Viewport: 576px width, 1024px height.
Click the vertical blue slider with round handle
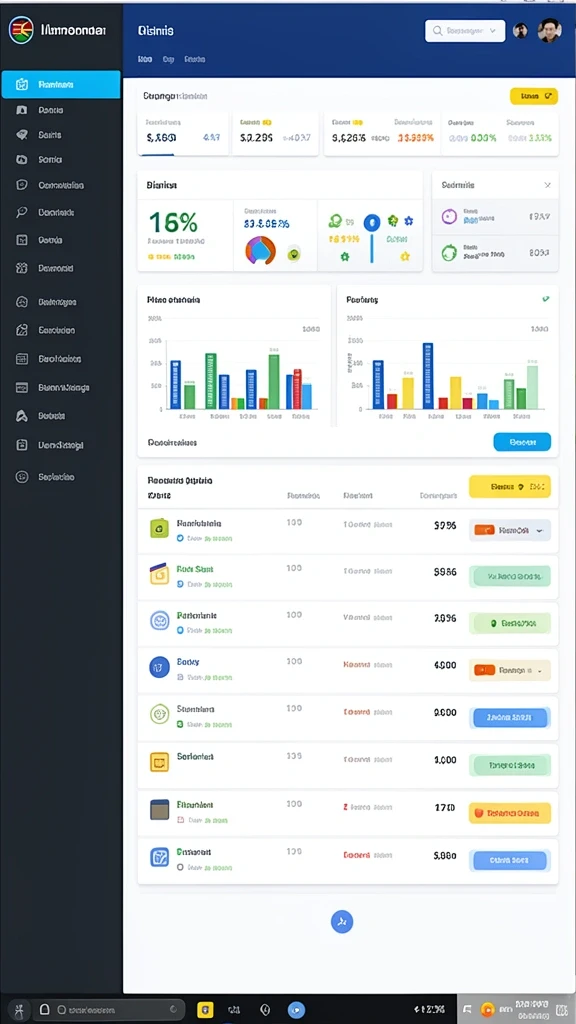[371, 236]
